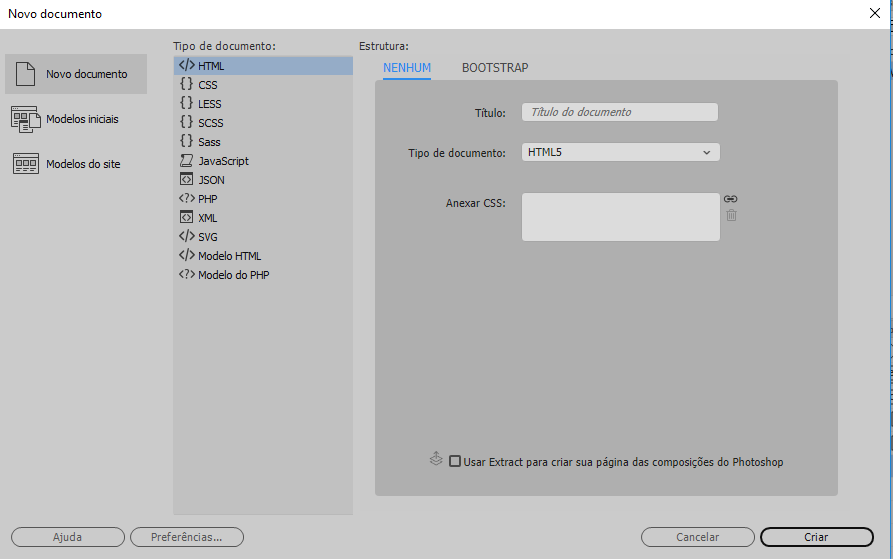Click the Anexar CSS list box
The width and height of the screenshot is (893, 559).
621,217
